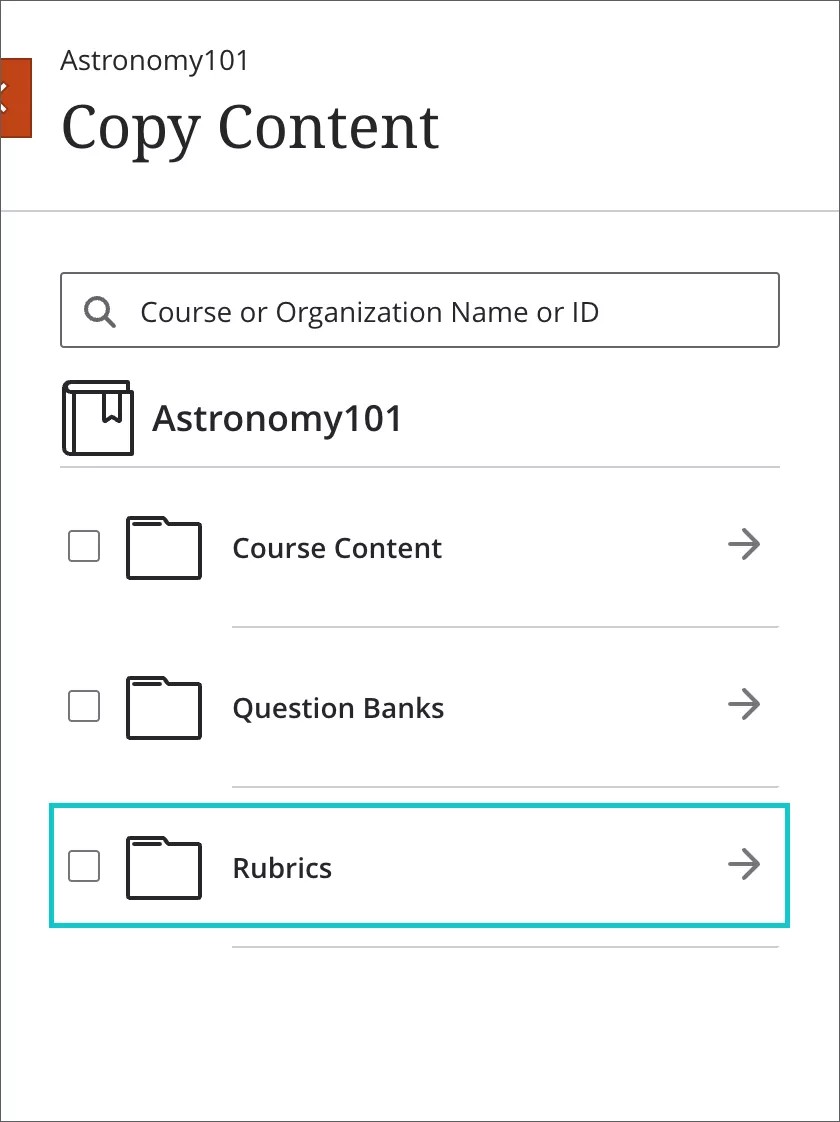Viewport: 840px width, 1122px height.
Task: Select the Question Banks menu row
Action: [337, 708]
